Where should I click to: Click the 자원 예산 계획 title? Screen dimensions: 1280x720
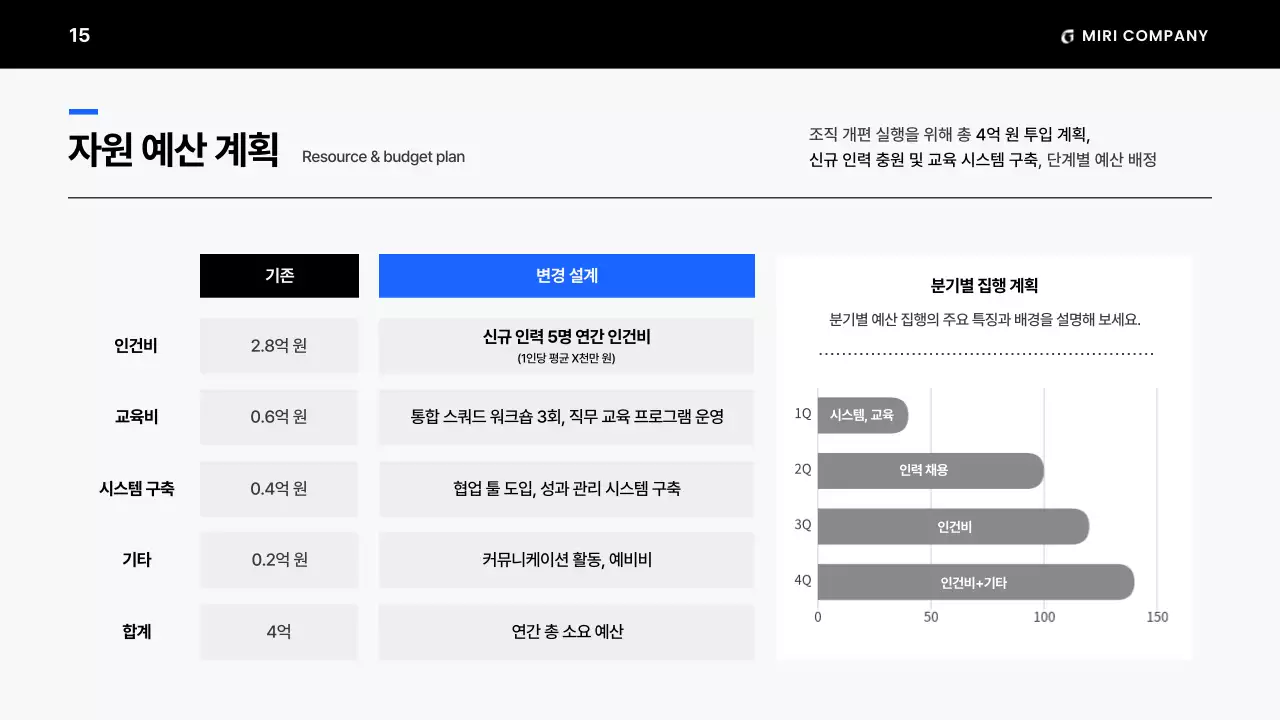point(173,150)
